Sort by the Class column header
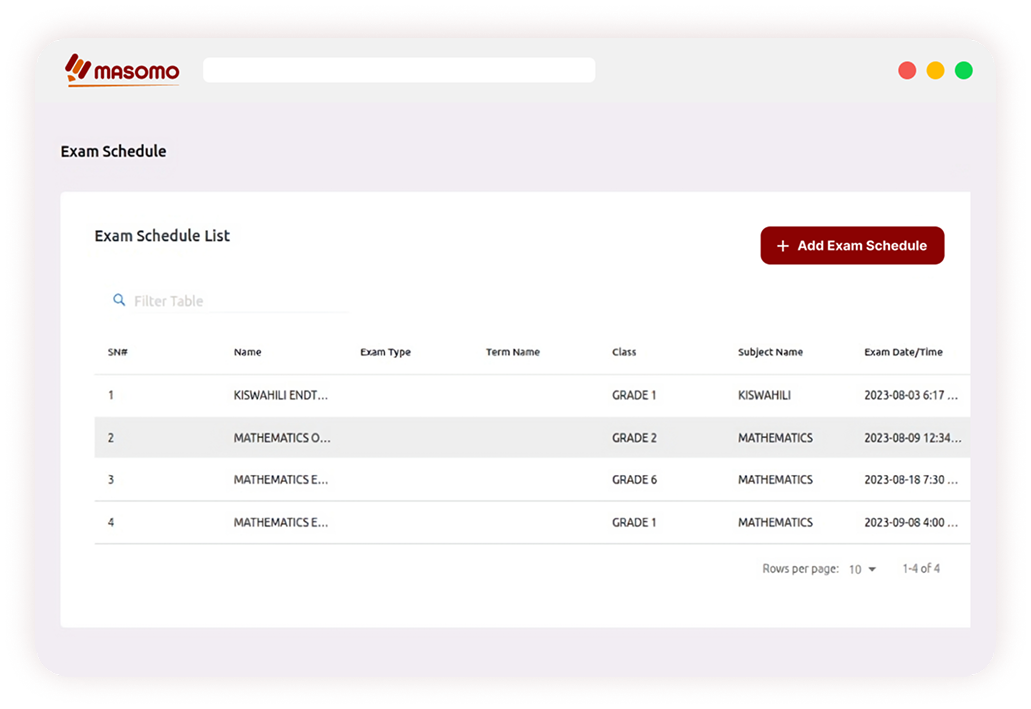This screenshot has height=709, width=1031. pos(624,352)
